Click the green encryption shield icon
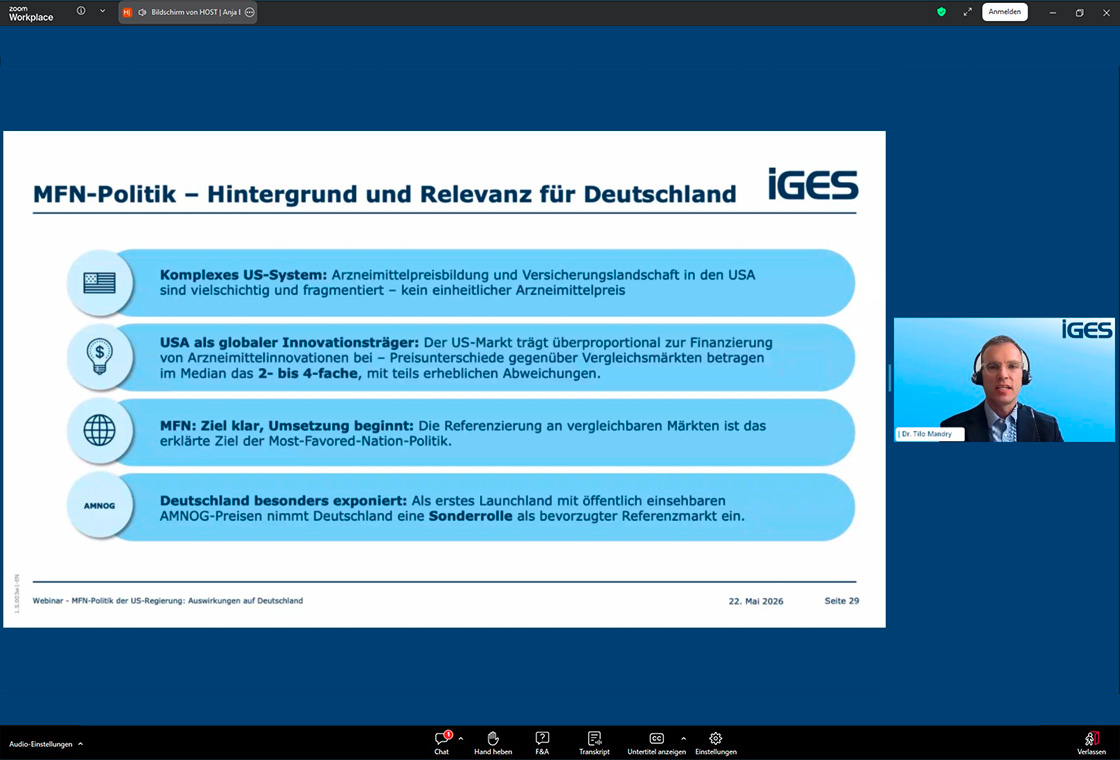The height and width of the screenshot is (760, 1120). pos(941,12)
